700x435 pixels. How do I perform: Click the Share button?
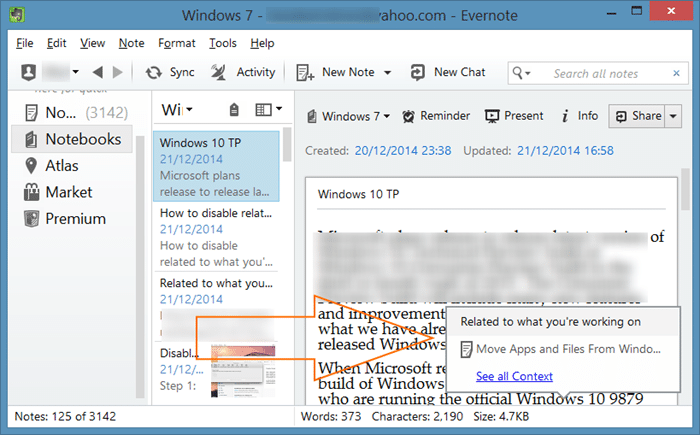pos(638,116)
